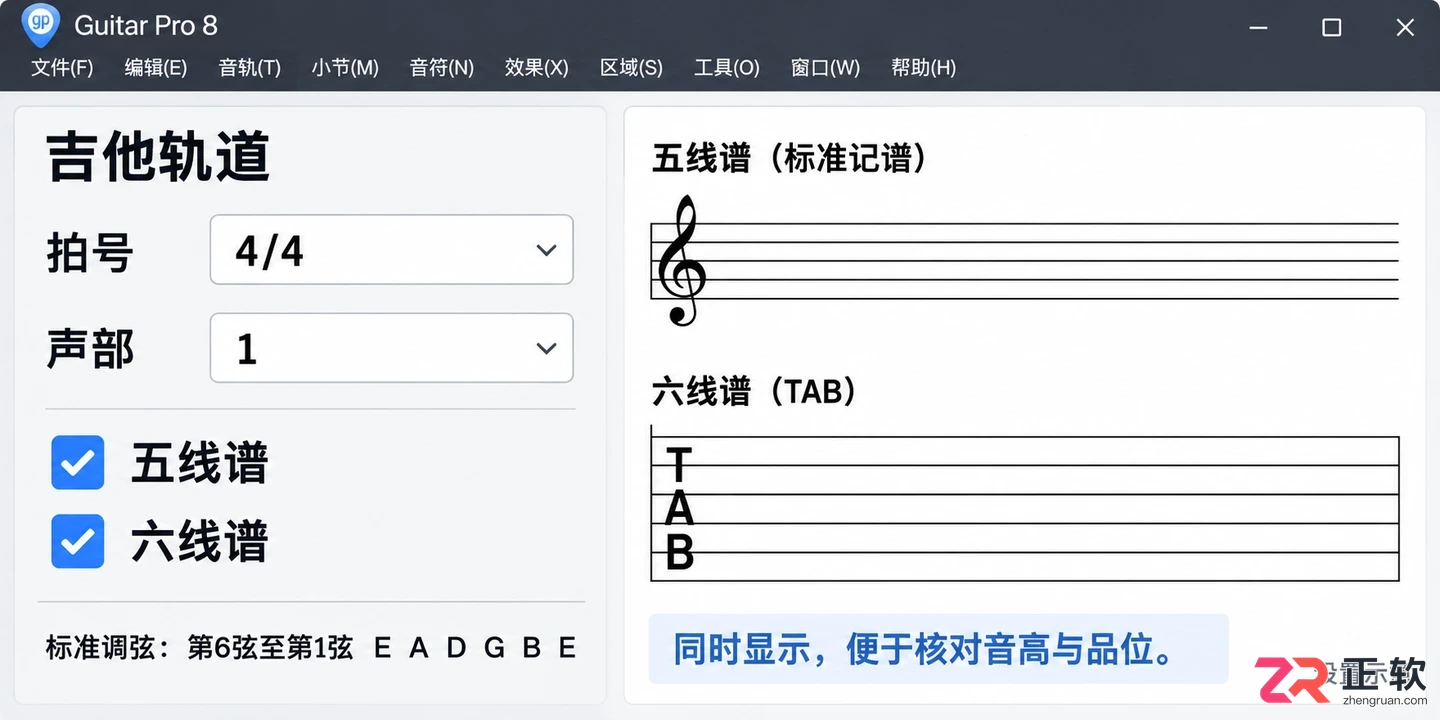Open the 工具(O) menu
This screenshot has height=720, width=1440.
tap(727, 68)
